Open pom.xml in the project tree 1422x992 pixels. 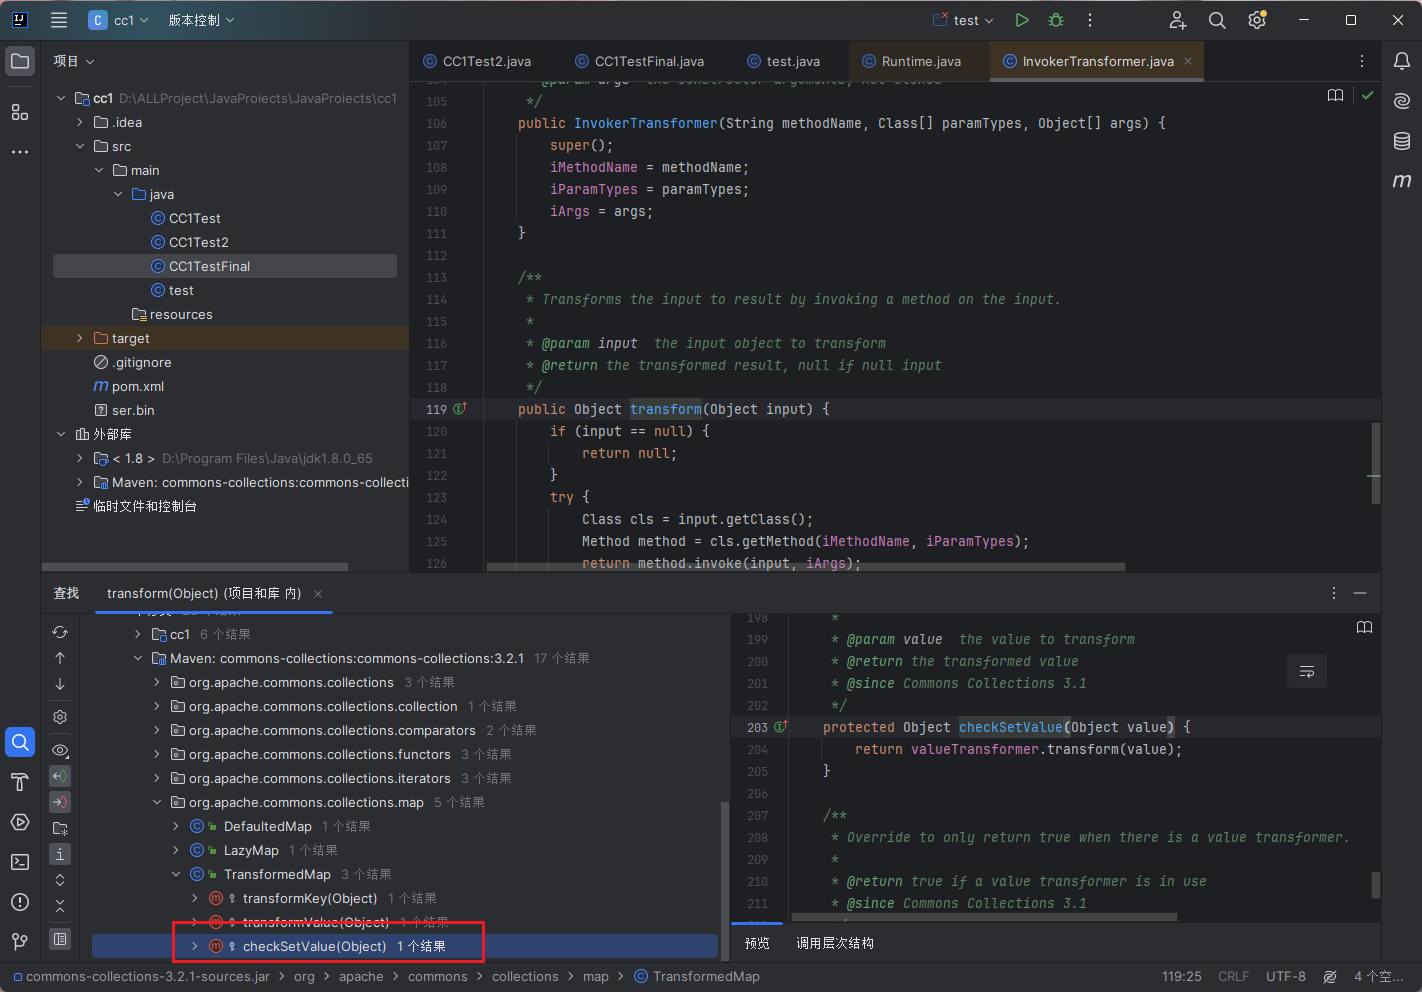(137, 386)
